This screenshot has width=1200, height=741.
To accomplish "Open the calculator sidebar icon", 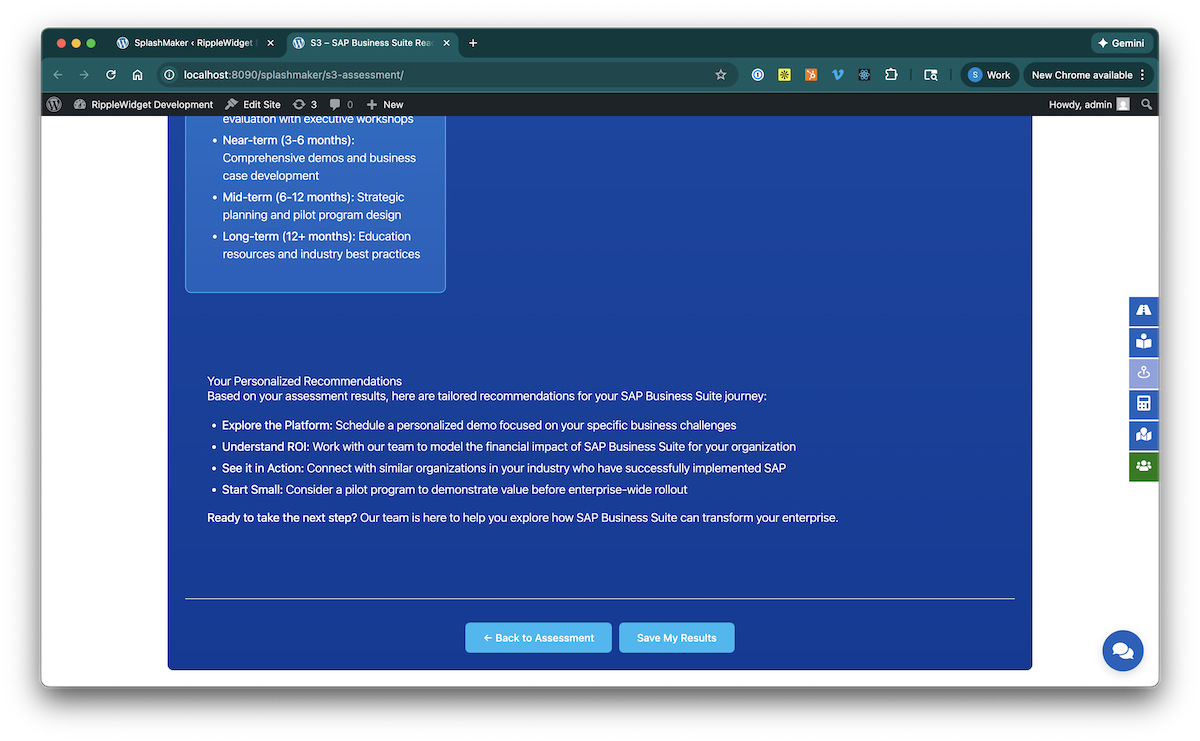I will [1143, 404].
